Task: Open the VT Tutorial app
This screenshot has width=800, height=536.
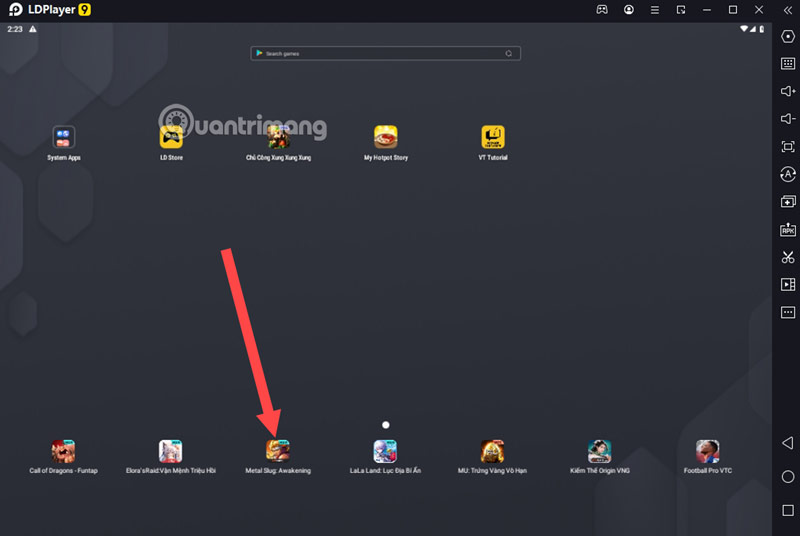Action: pyautogui.click(x=493, y=137)
